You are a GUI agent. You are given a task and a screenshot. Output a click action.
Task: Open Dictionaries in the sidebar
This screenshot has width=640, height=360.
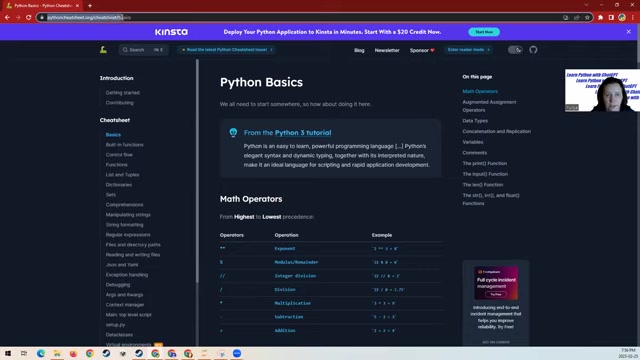point(119,185)
